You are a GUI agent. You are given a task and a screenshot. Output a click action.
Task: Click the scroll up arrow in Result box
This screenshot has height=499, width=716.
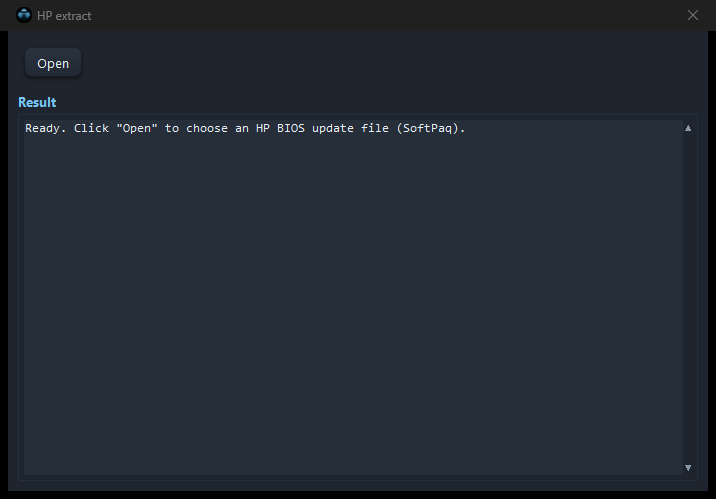[x=688, y=128]
